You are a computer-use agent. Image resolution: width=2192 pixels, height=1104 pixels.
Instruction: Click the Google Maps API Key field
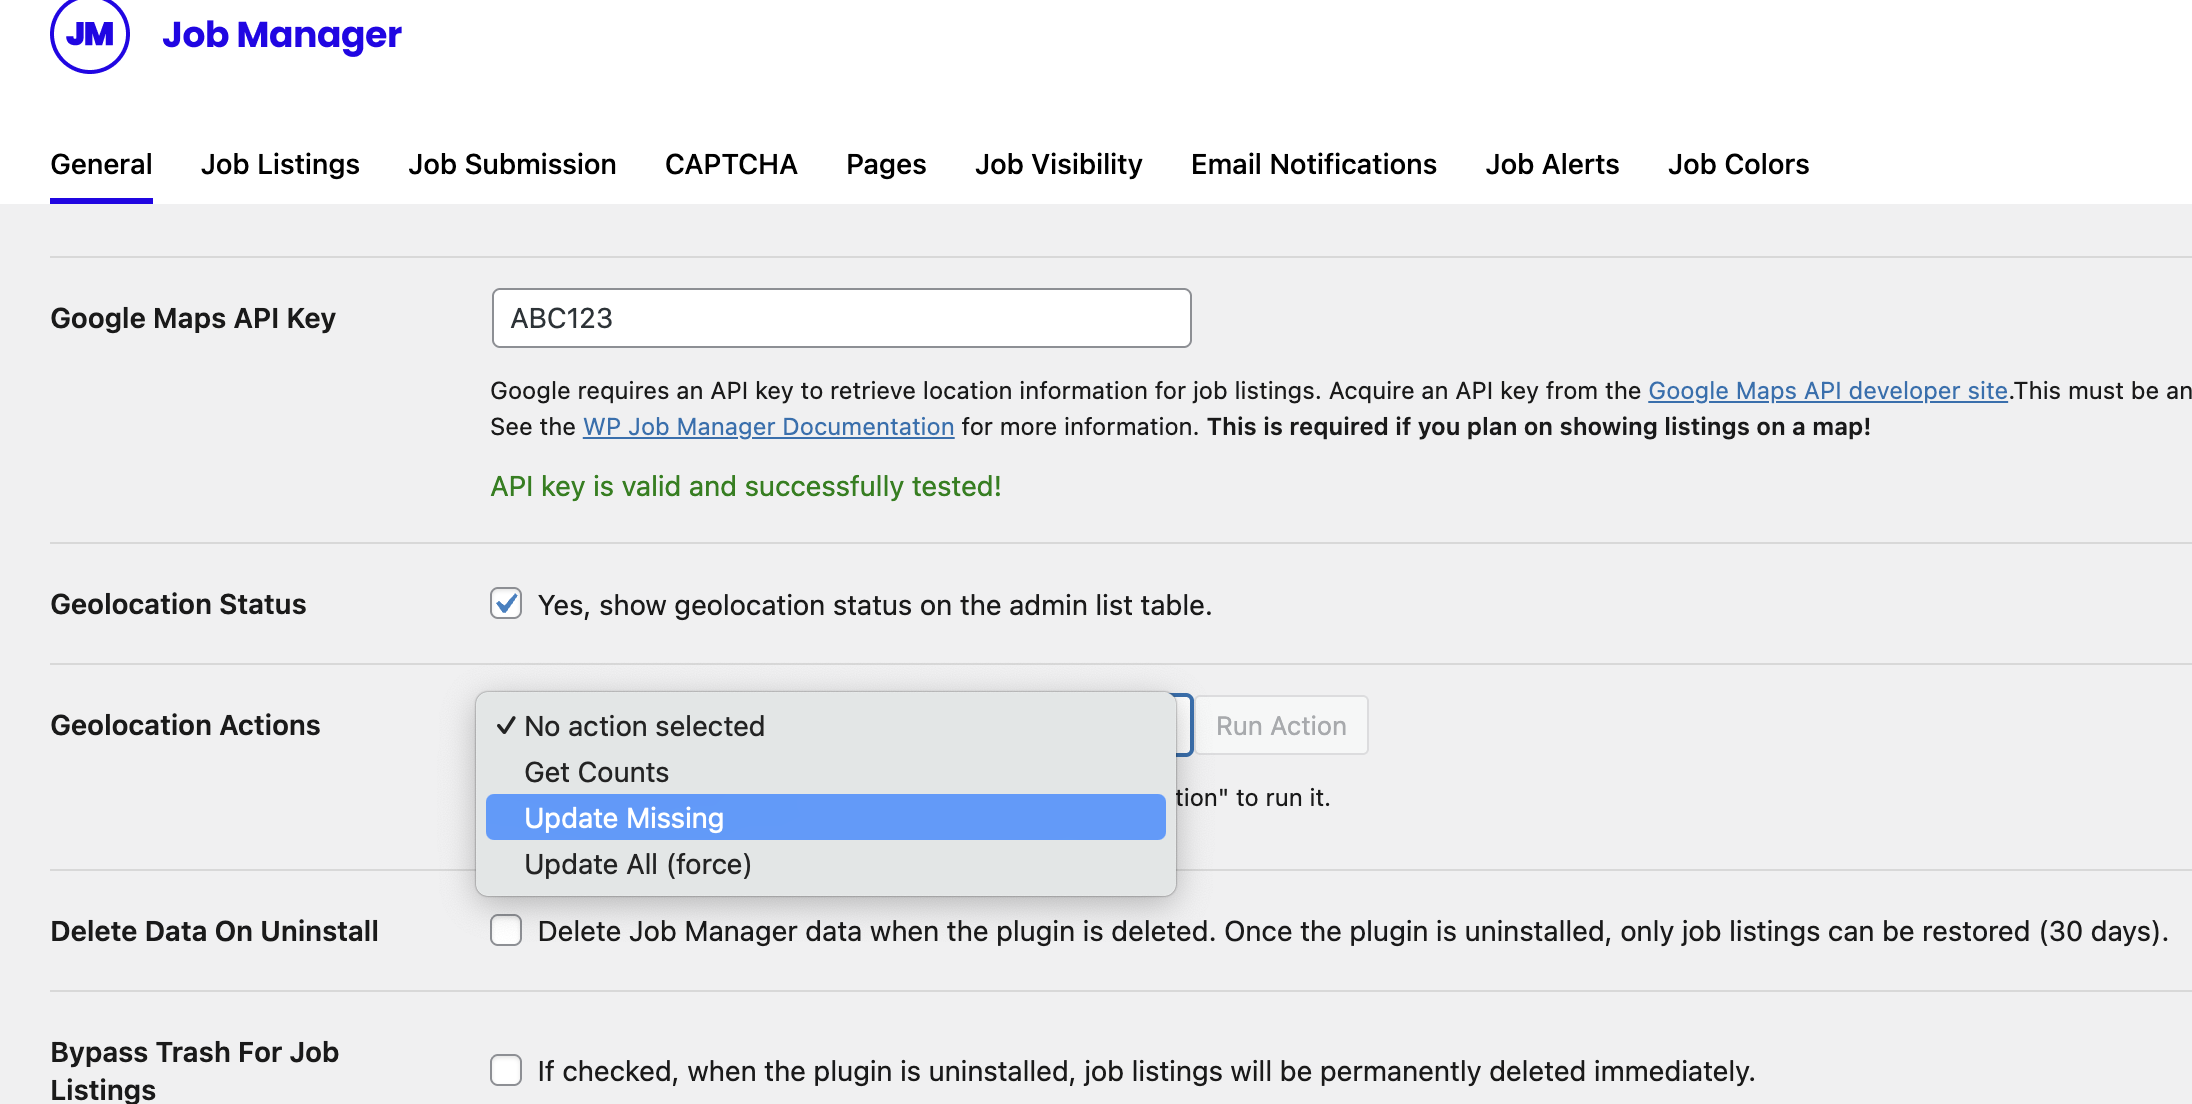tap(841, 318)
